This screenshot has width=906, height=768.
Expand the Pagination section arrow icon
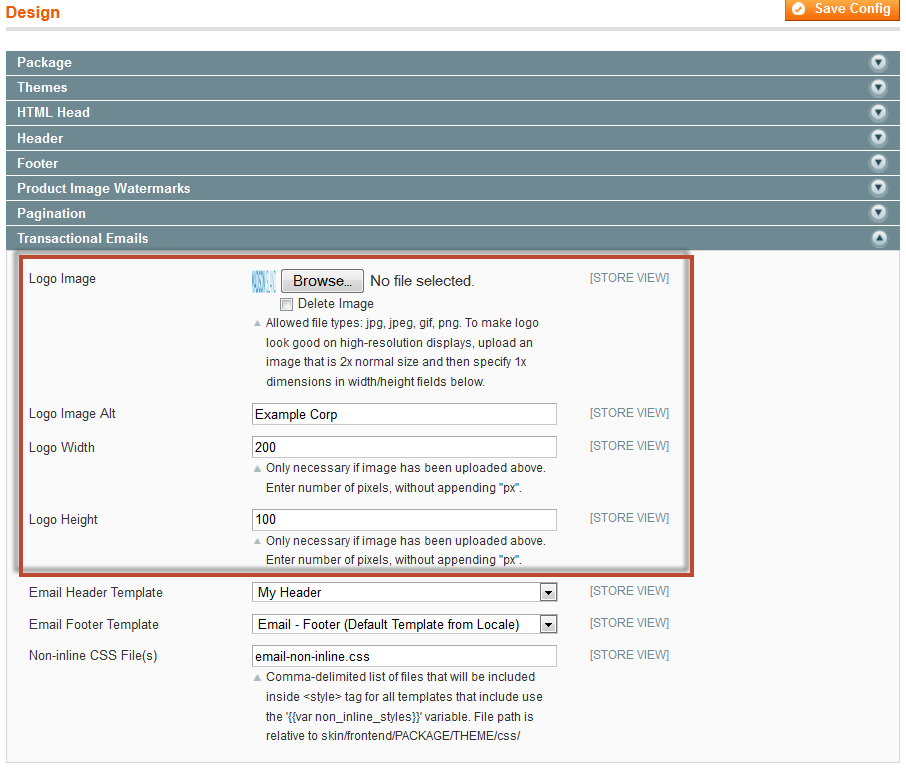click(878, 213)
